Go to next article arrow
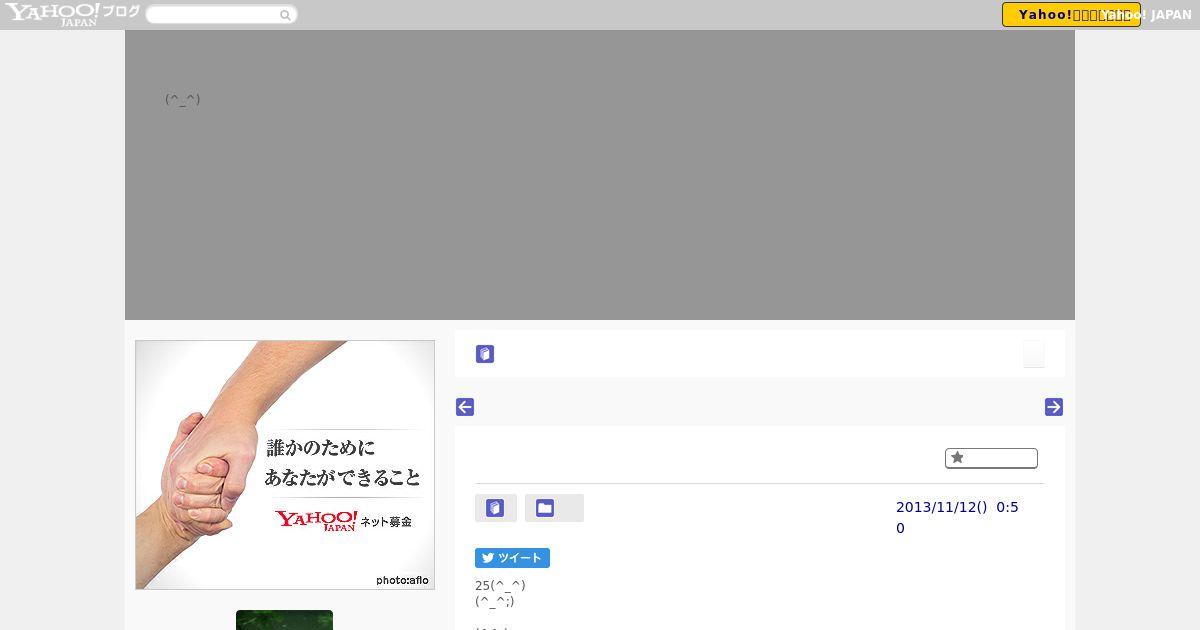This screenshot has width=1200, height=630. coord(1054,407)
